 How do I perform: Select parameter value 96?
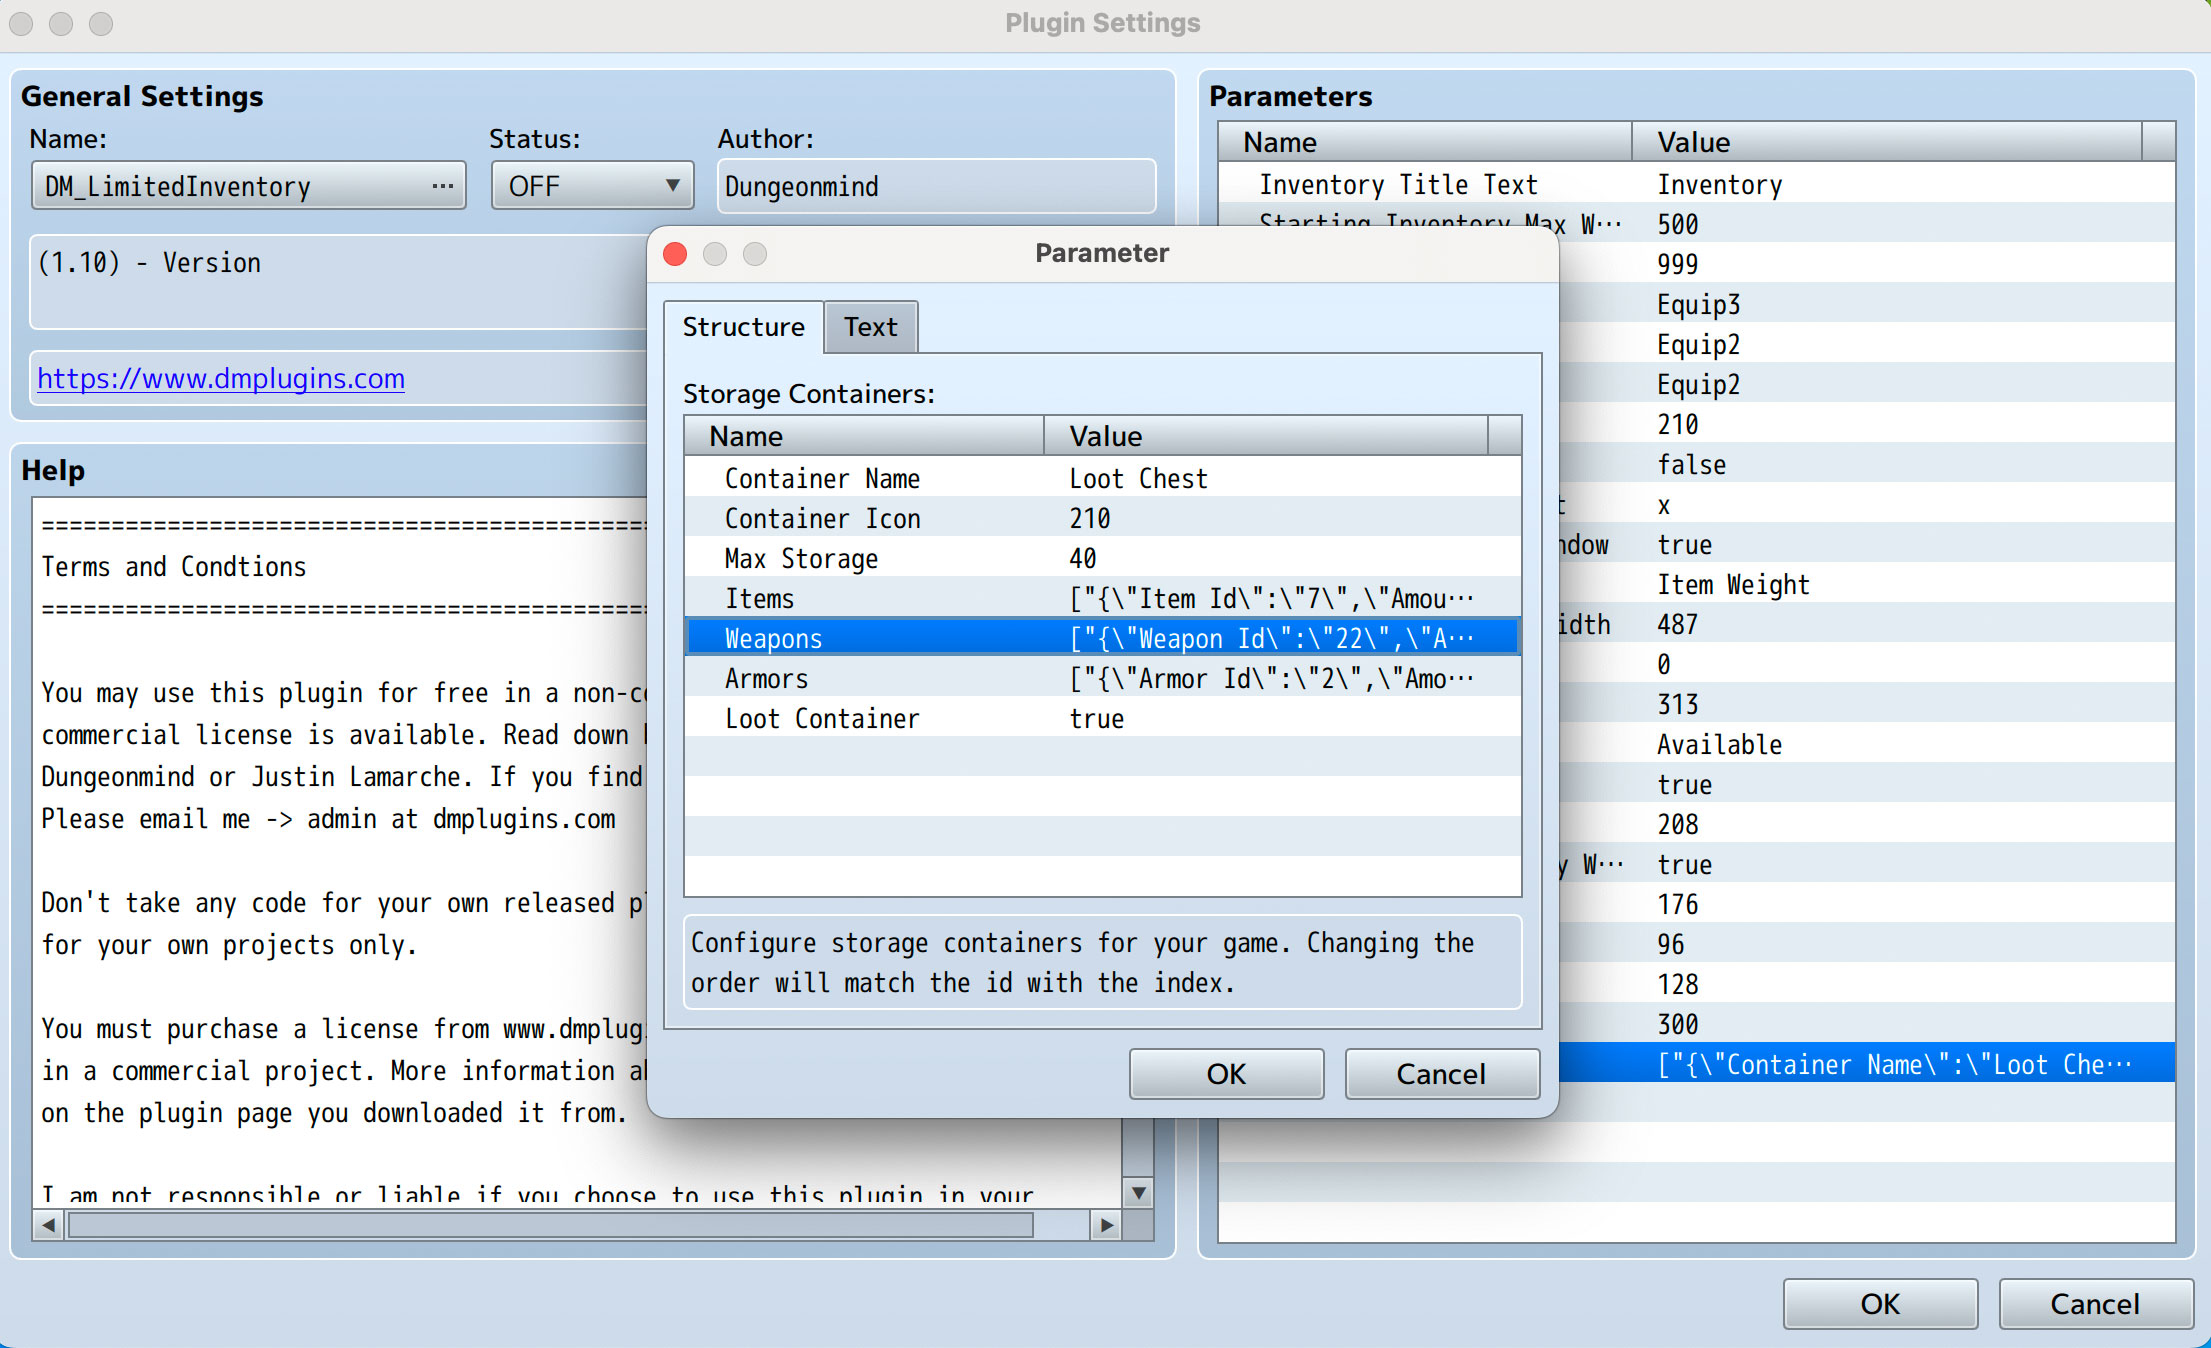1670,944
